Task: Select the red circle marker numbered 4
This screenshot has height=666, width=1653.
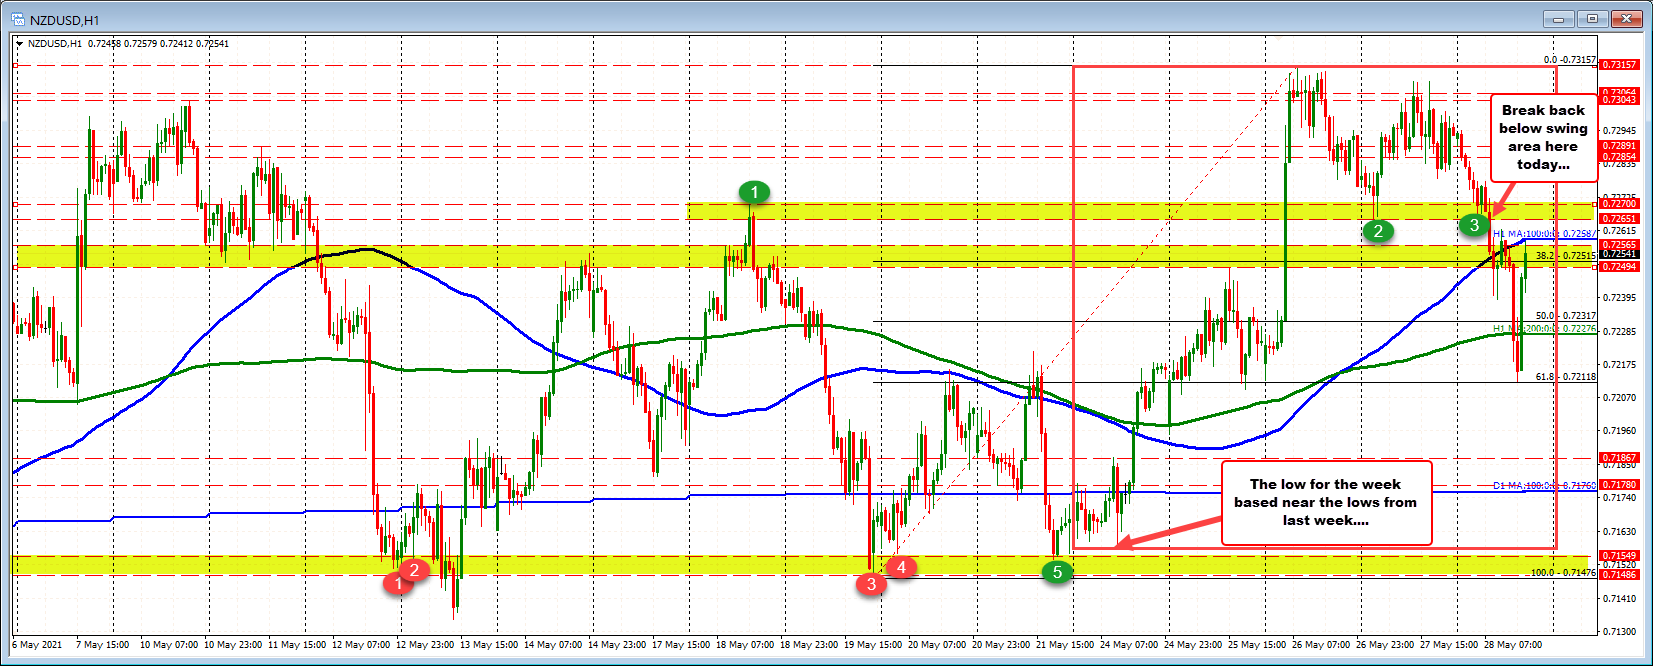Action: (x=901, y=567)
